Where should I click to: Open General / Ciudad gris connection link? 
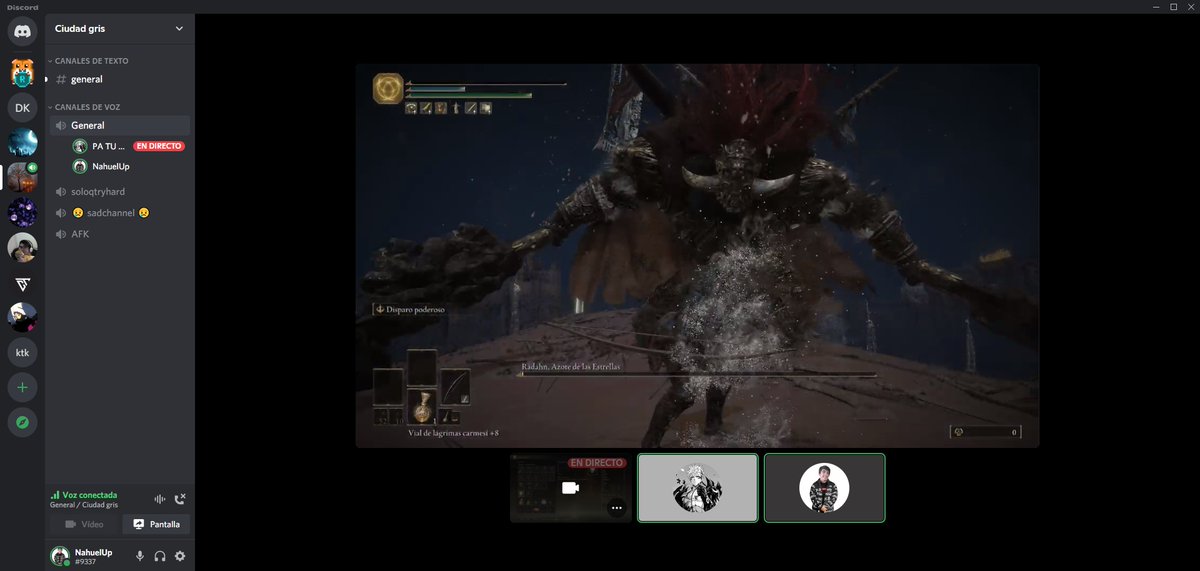84,505
